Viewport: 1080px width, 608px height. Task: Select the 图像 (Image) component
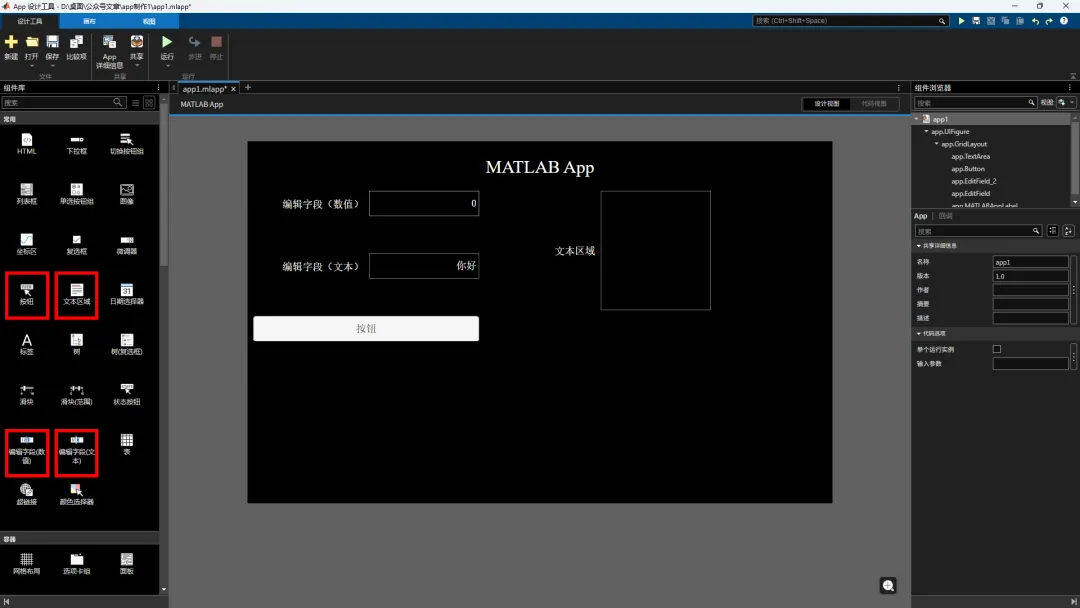(127, 194)
